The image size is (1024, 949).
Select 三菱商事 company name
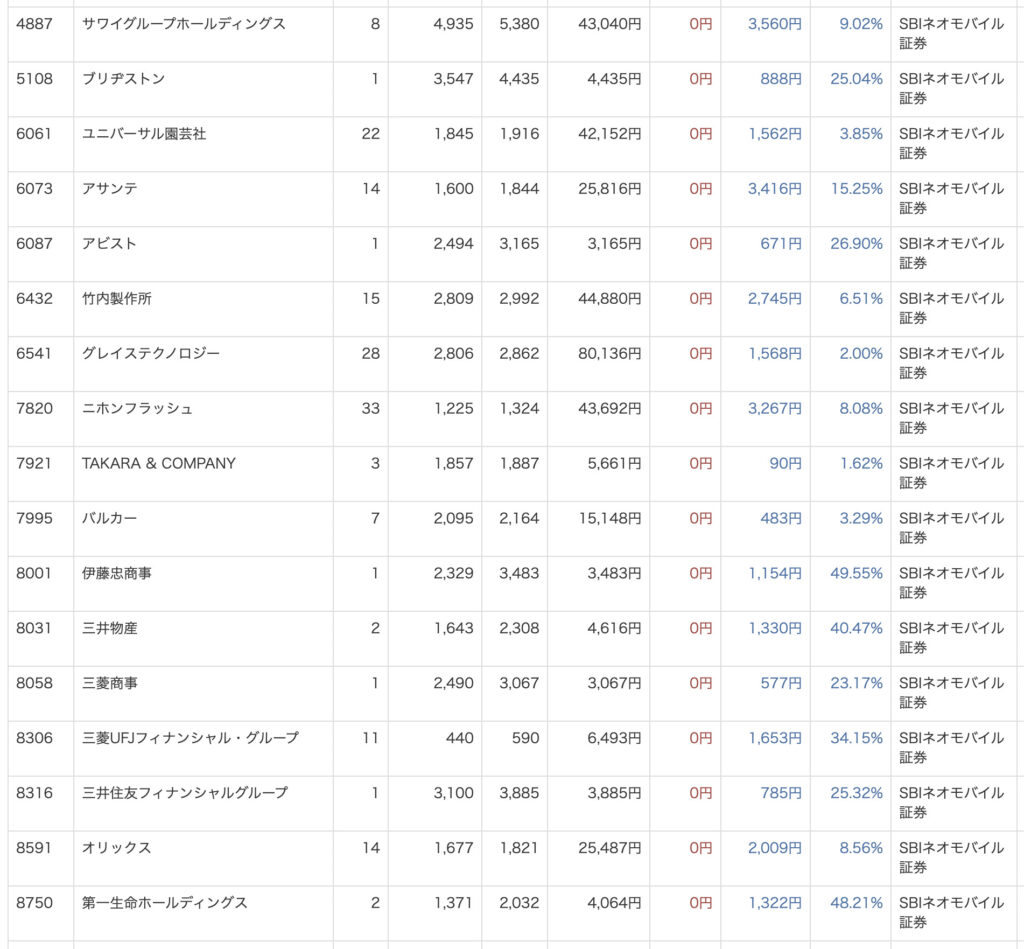(x=110, y=683)
